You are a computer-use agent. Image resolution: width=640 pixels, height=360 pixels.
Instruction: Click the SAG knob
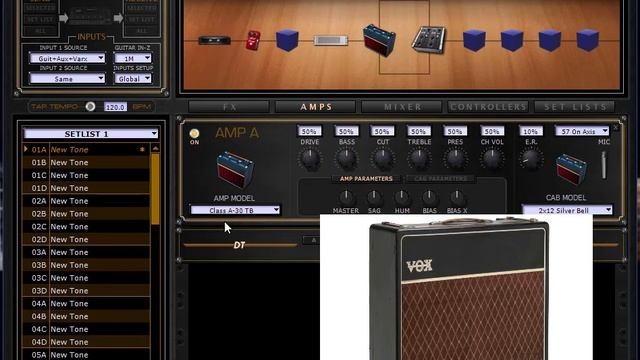[374, 197]
